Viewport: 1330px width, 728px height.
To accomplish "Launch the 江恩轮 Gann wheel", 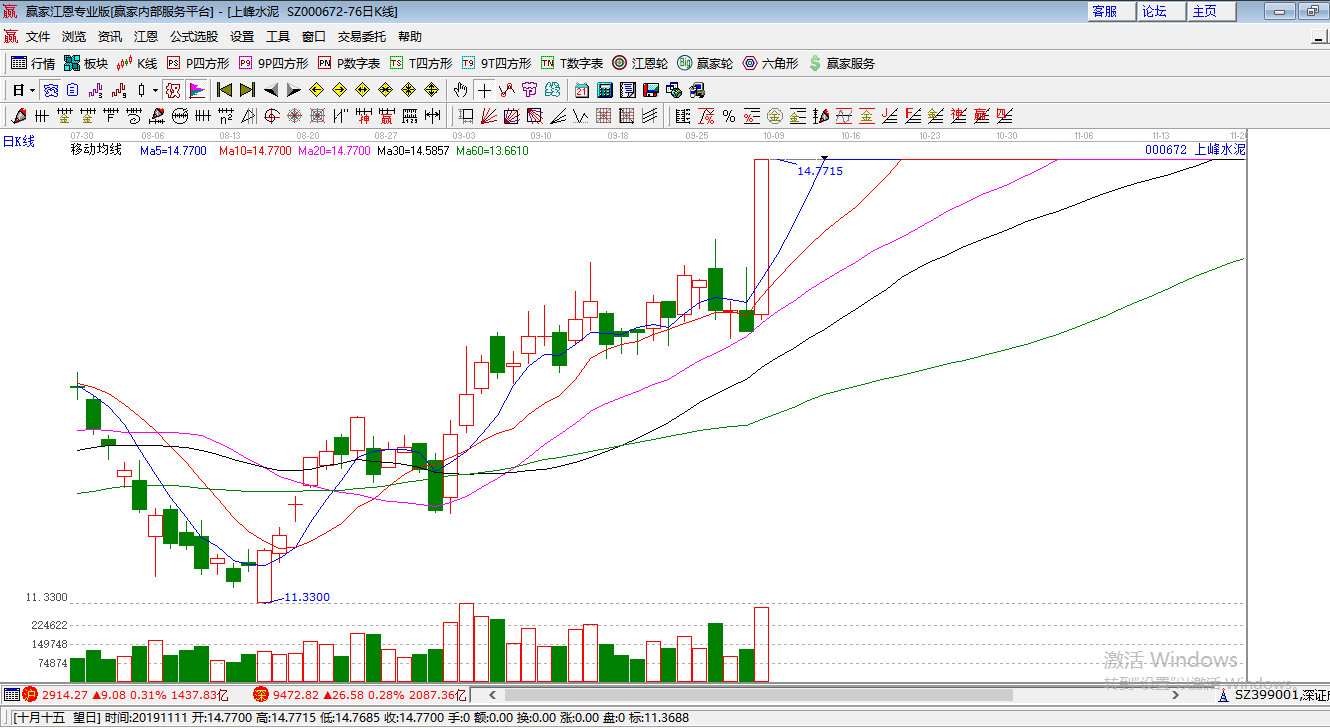I will [x=640, y=63].
